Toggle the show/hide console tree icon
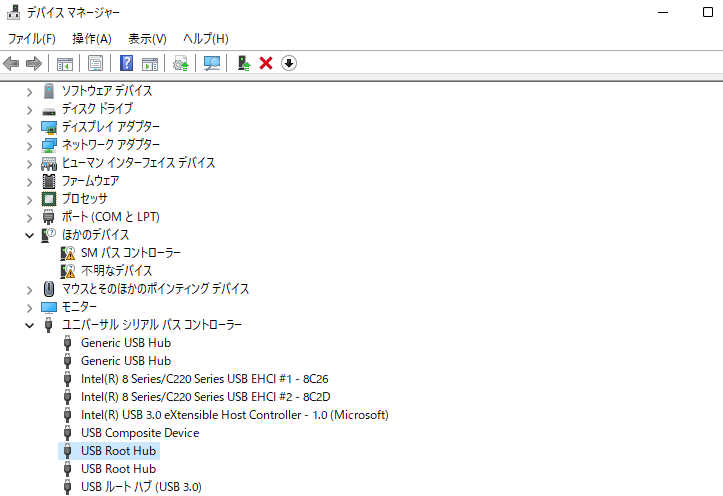Screen dimensions: 723x496 [x=65, y=63]
